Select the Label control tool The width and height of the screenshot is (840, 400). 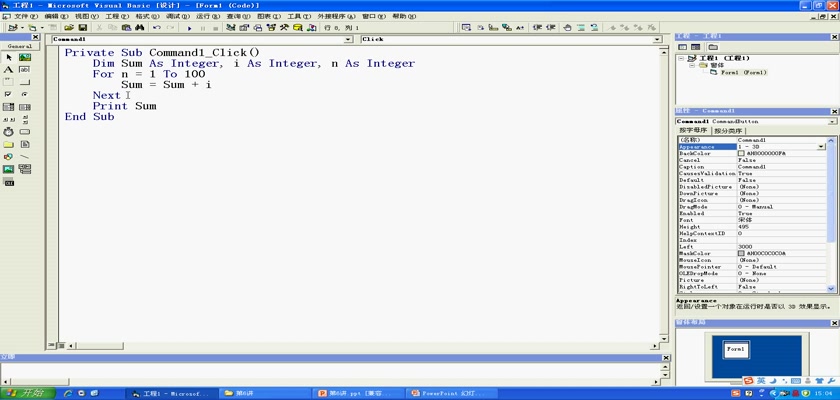9,70
